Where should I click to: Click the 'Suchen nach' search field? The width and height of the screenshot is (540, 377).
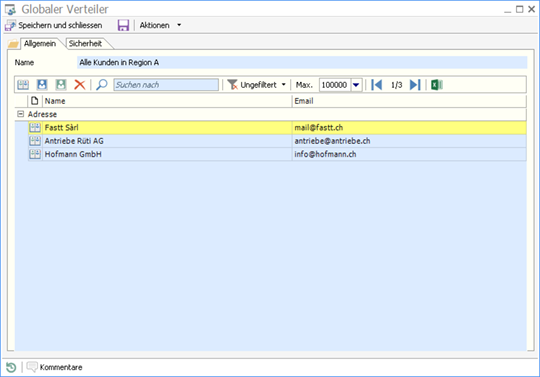[166, 85]
